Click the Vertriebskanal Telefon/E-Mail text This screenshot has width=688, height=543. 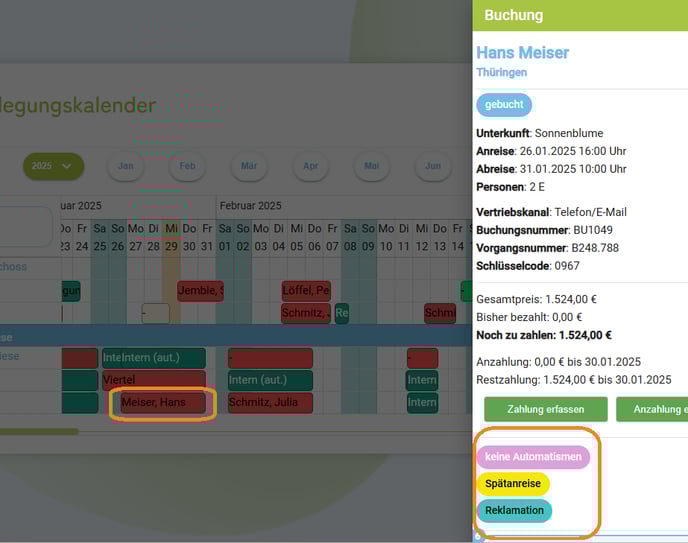[x=552, y=212]
